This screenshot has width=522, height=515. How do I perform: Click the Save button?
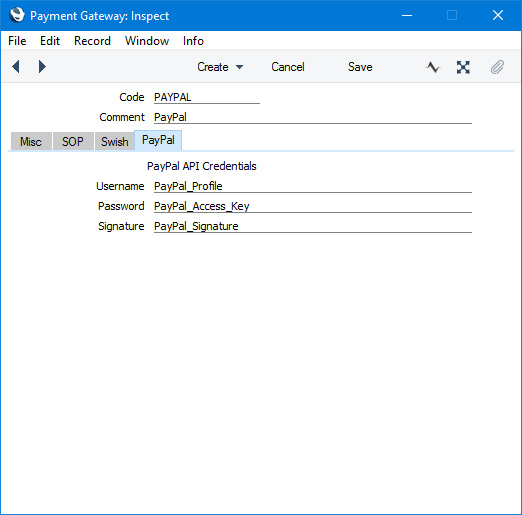pos(360,67)
